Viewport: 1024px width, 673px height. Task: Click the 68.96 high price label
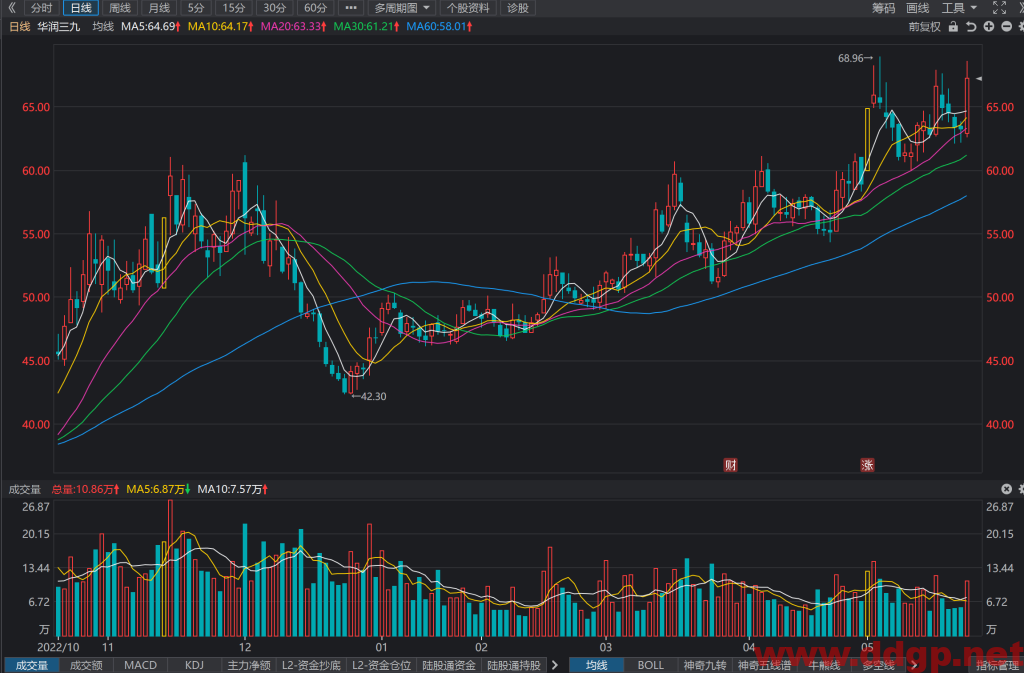pyautogui.click(x=855, y=58)
